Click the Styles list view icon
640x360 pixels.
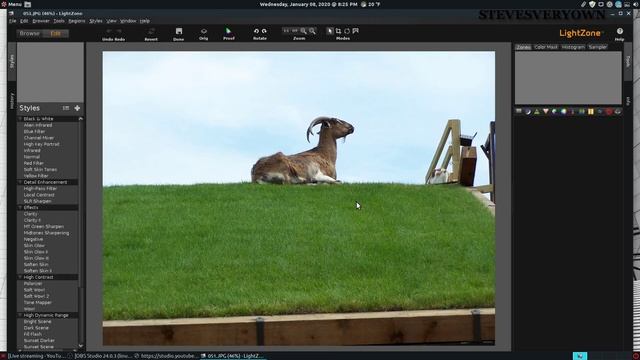click(66, 108)
